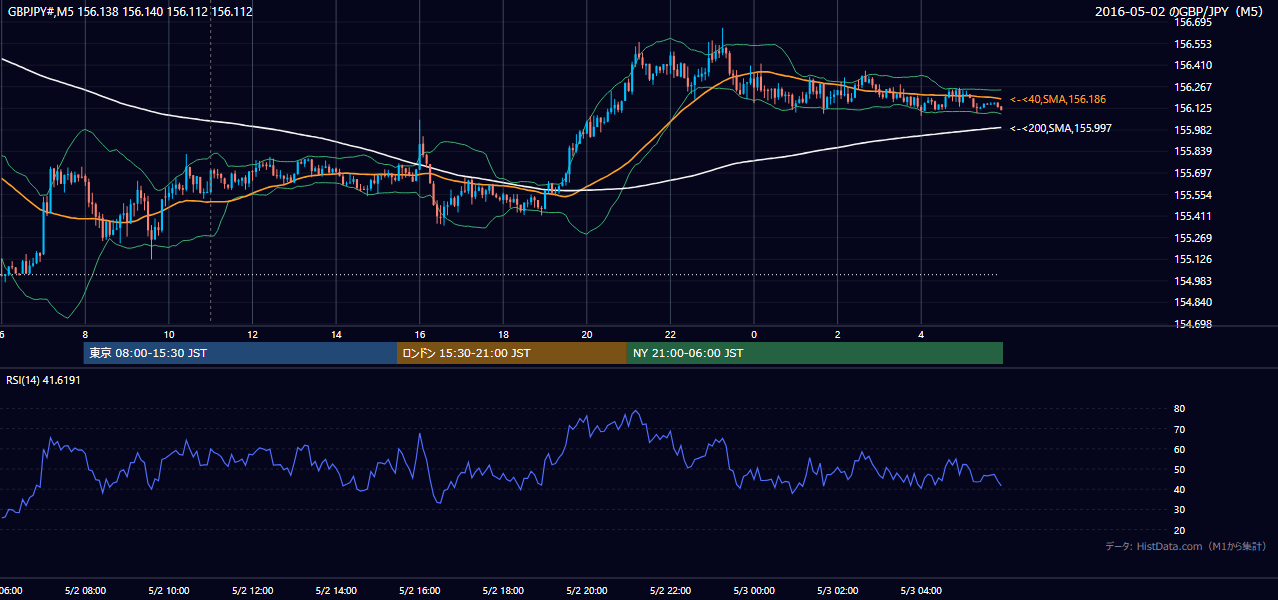Viewport: 1278px width, 600px height.
Task: Click price axis value 155.839
Action: point(1193,152)
